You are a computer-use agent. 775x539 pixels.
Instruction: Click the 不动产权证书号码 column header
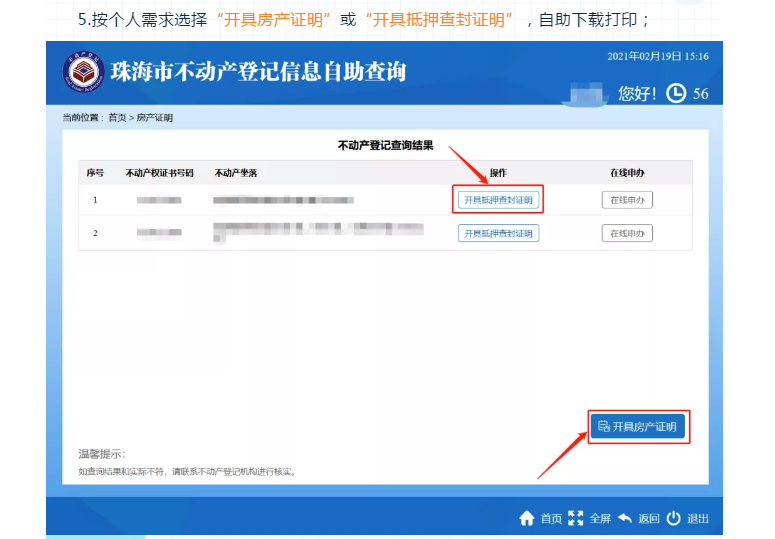click(x=158, y=173)
